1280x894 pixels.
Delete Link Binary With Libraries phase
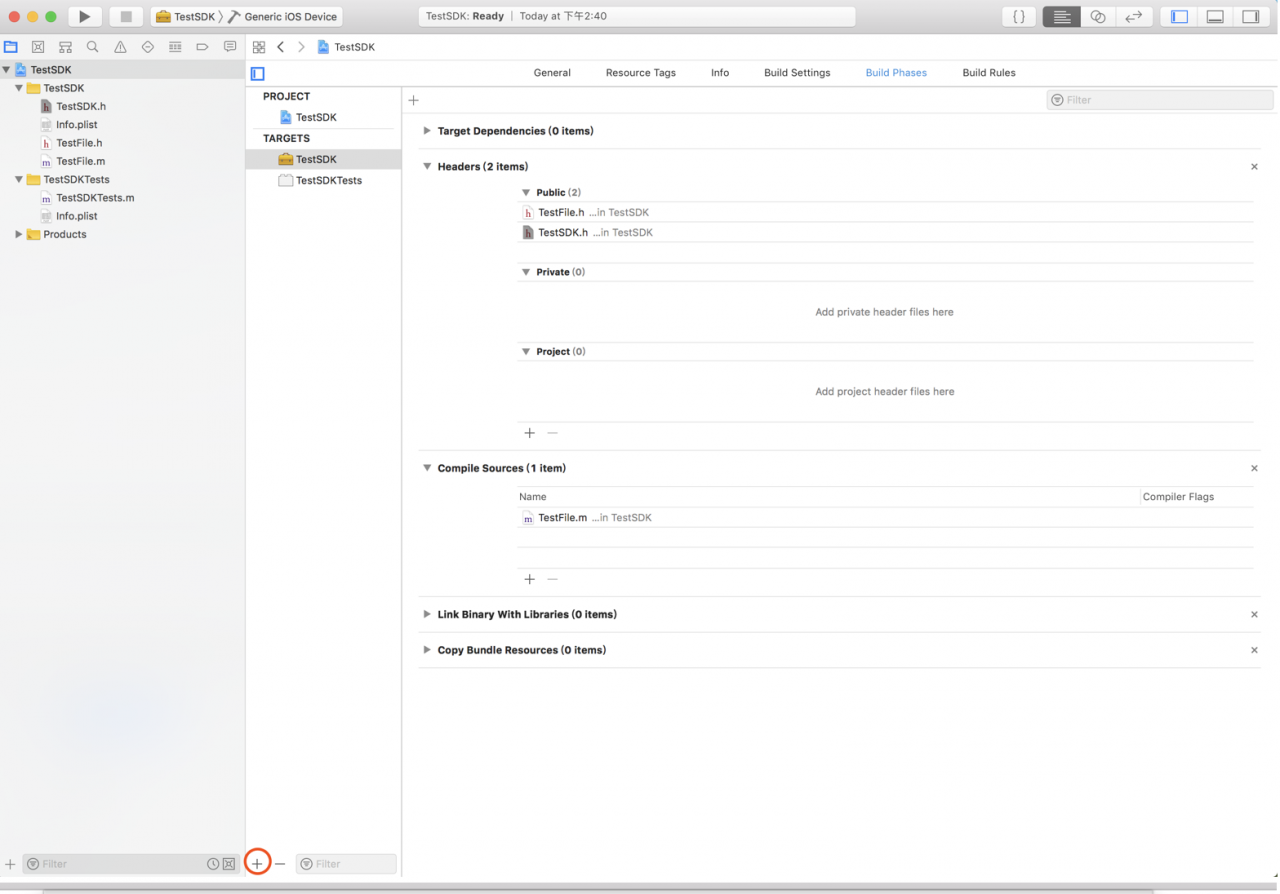(x=1254, y=615)
